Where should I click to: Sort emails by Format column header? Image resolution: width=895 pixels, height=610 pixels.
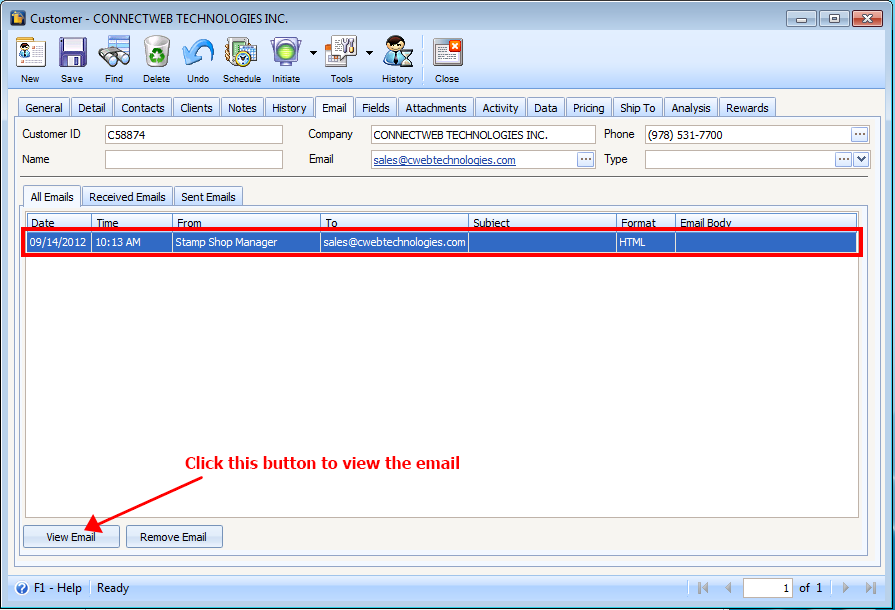(646, 222)
